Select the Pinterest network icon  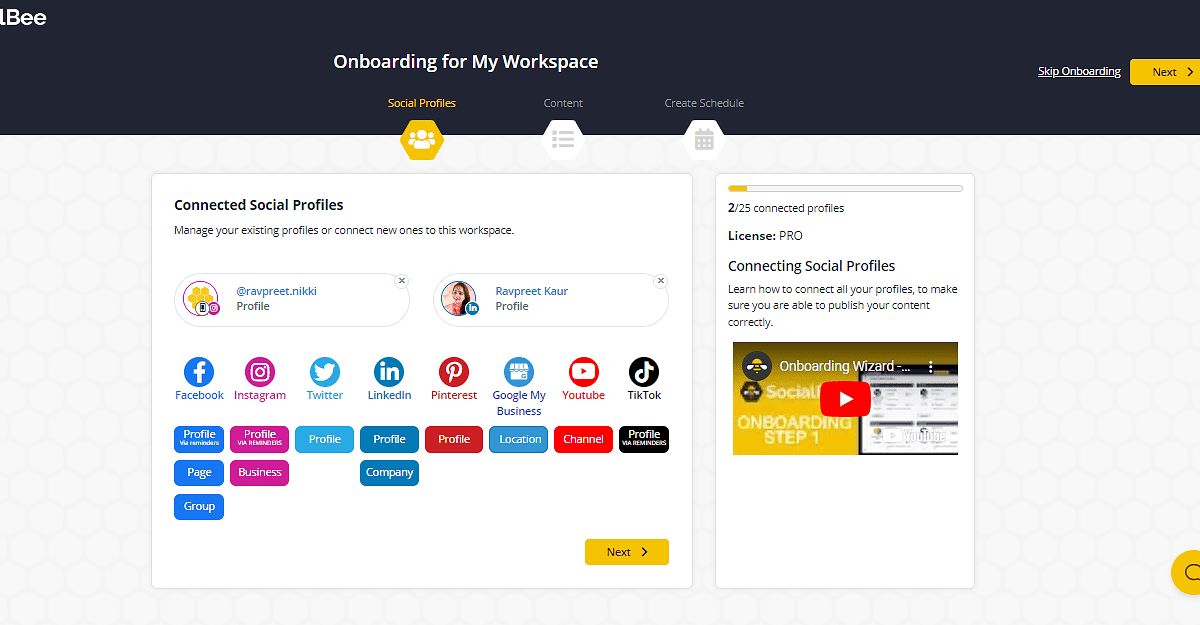pos(453,370)
